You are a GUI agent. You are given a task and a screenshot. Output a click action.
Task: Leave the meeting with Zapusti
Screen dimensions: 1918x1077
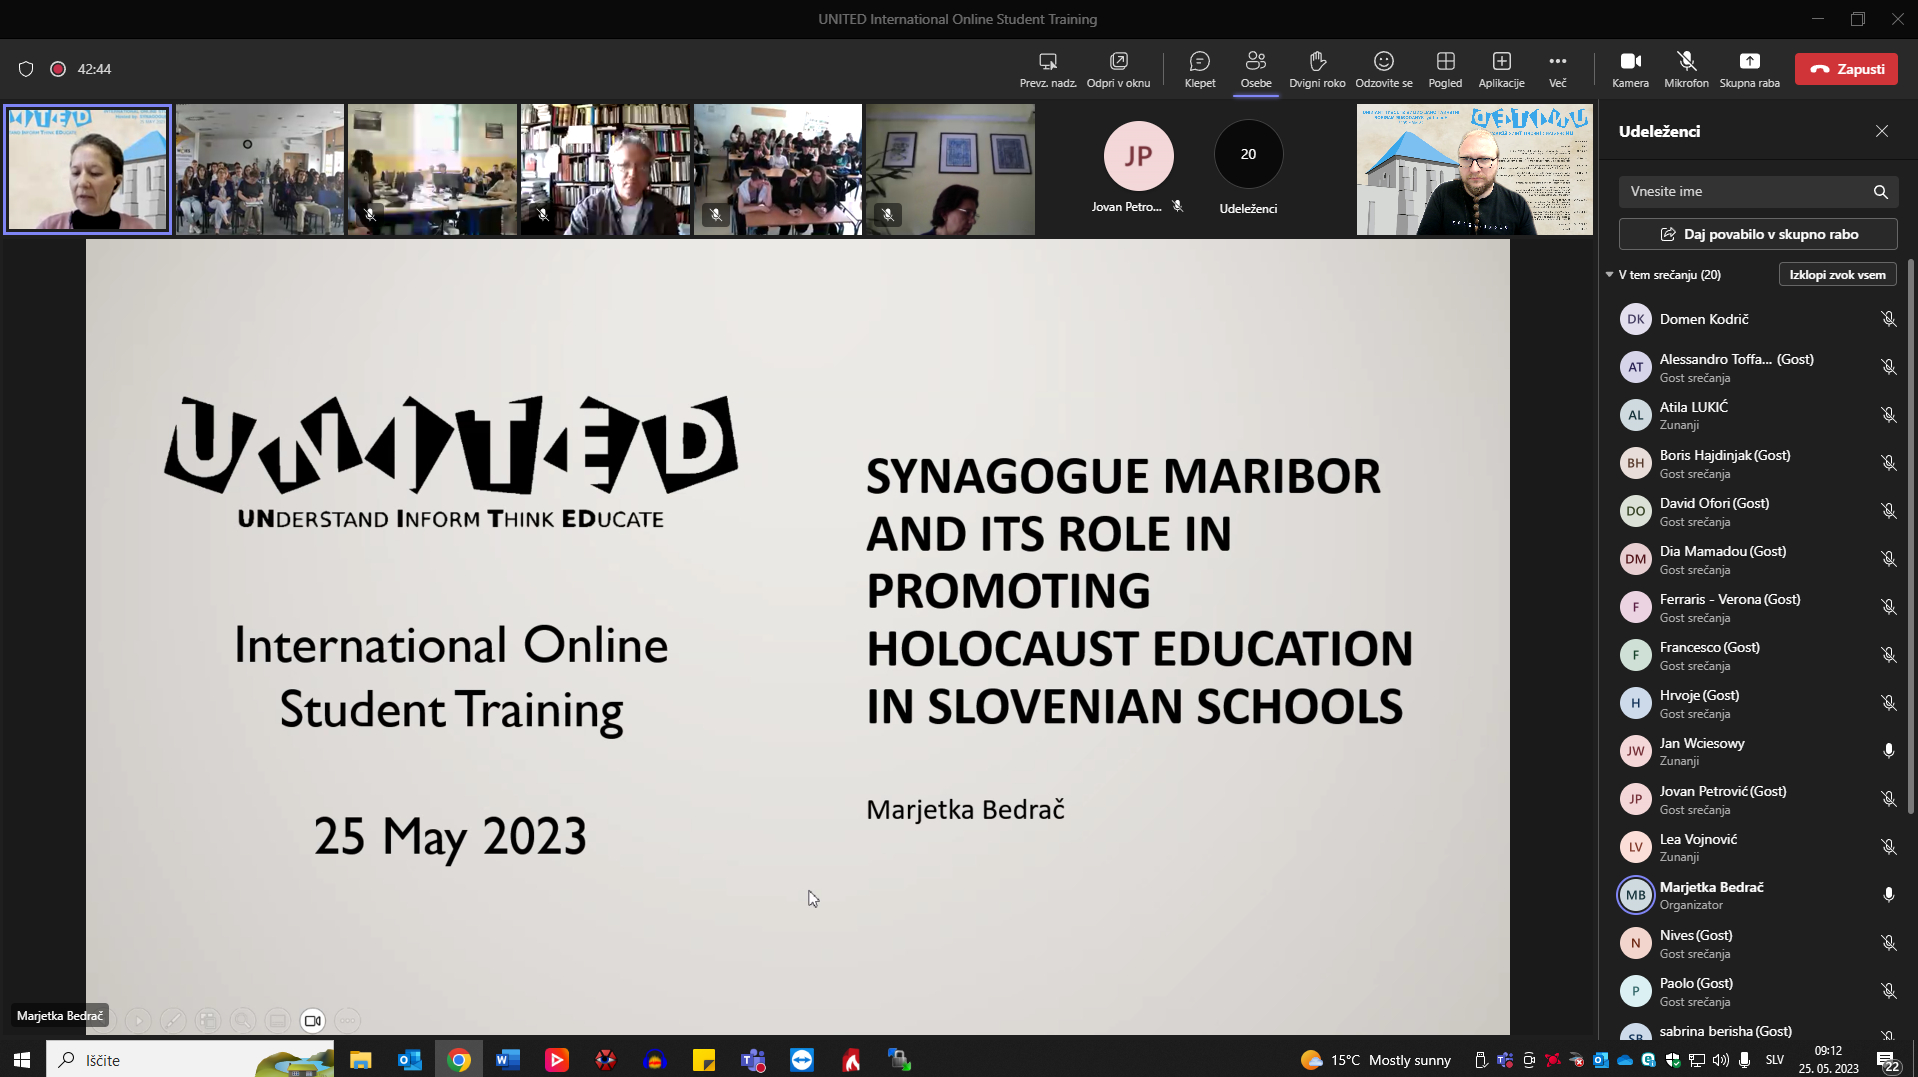click(1846, 69)
